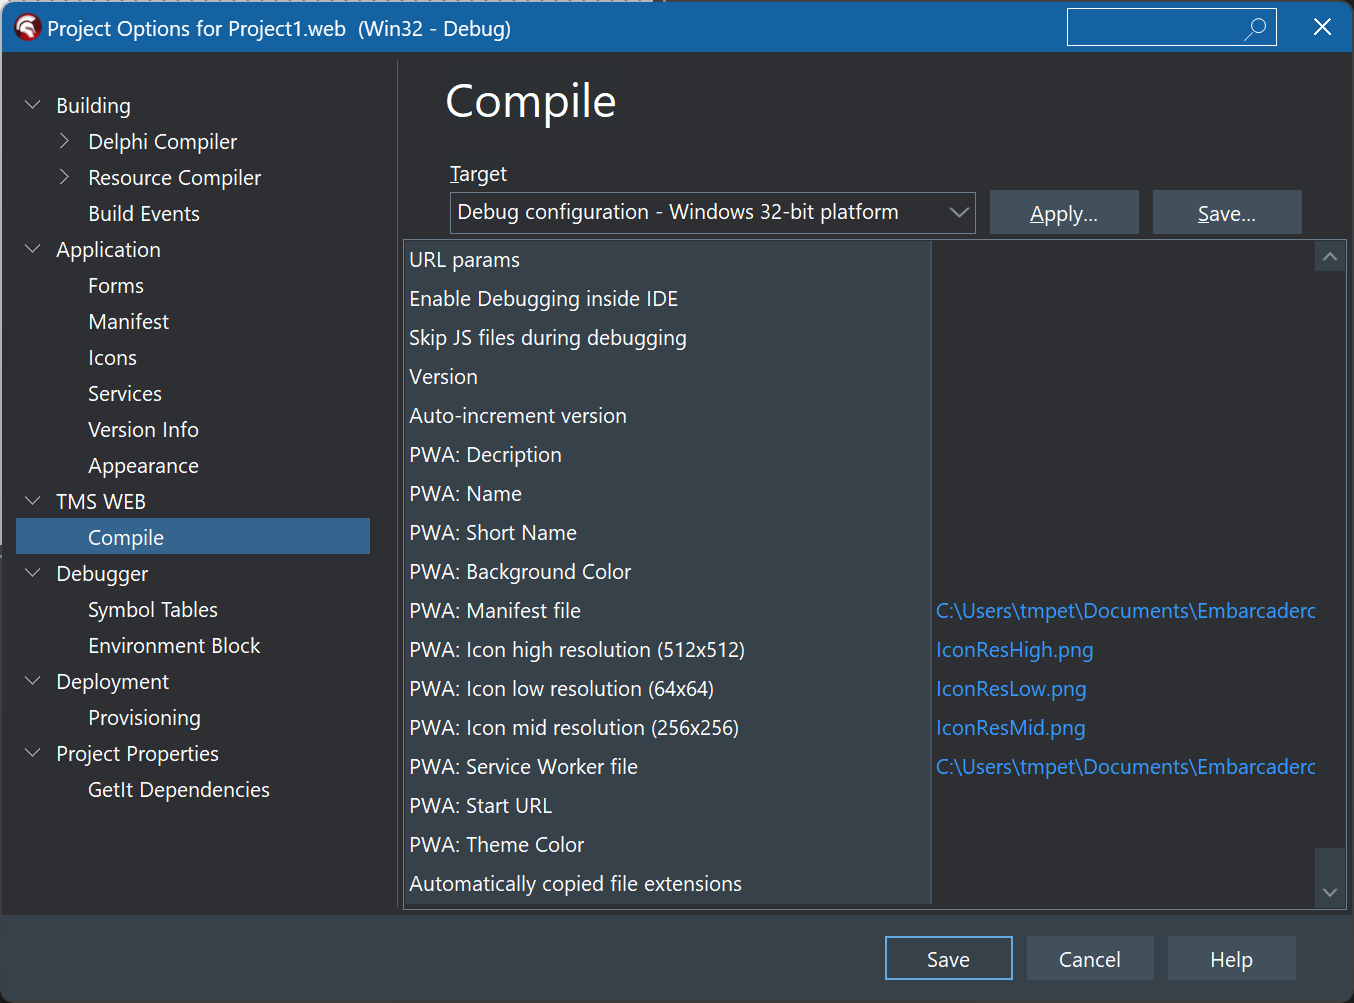
Task: Go to Symbol Tables settings
Action: click(152, 610)
